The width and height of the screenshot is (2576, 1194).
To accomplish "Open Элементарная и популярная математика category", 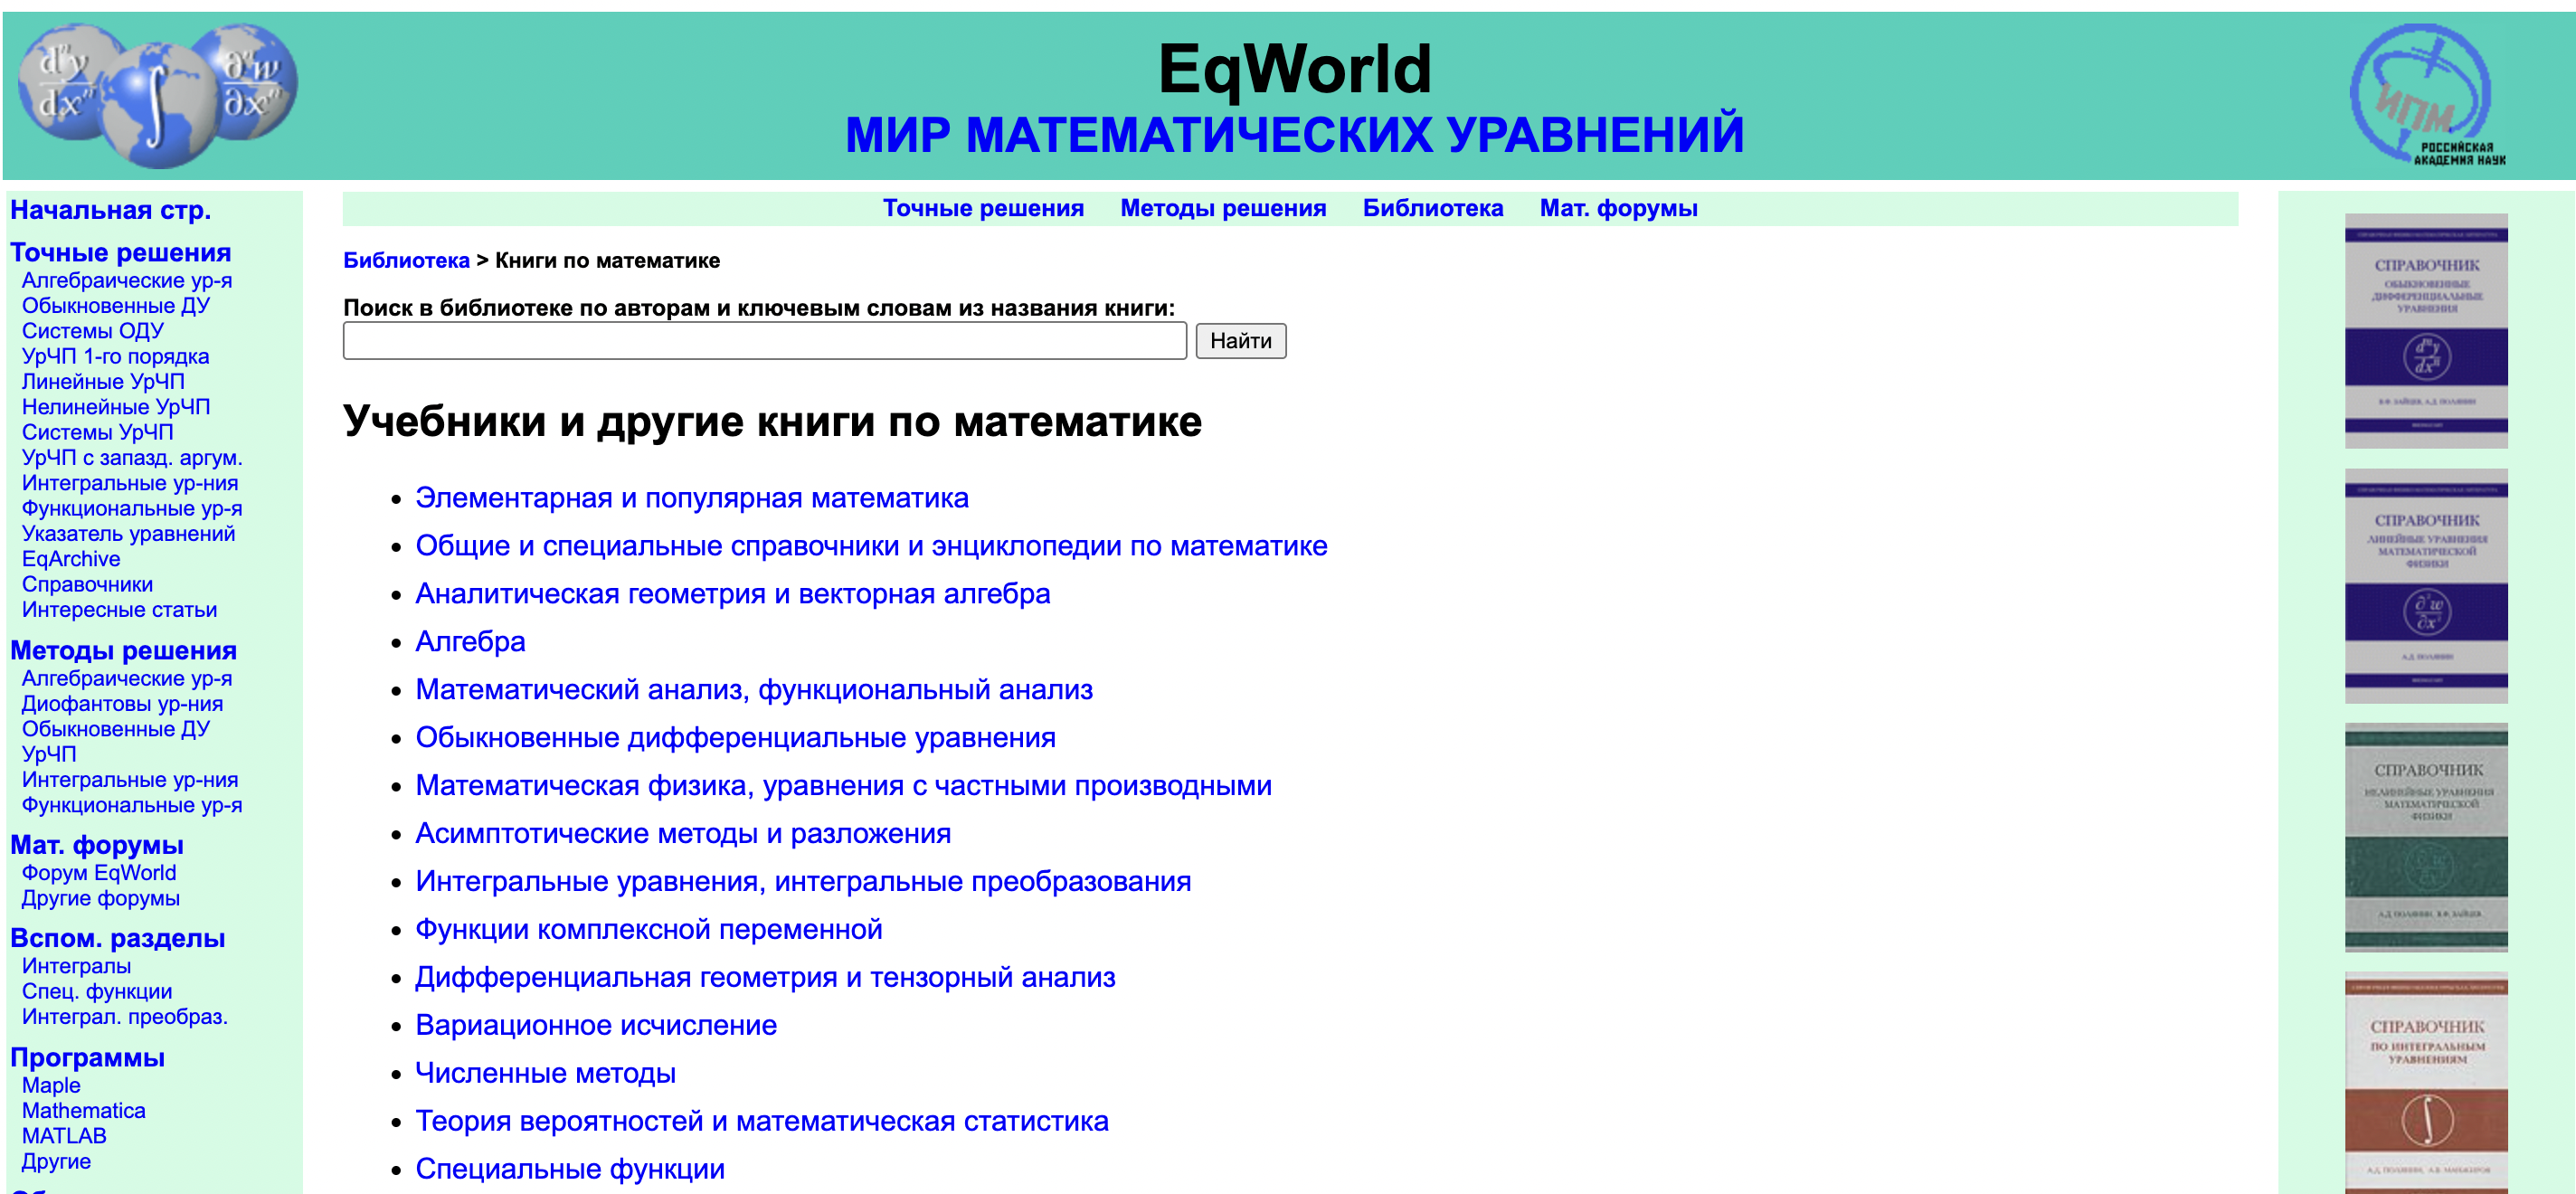I will click(x=692, y=498).
